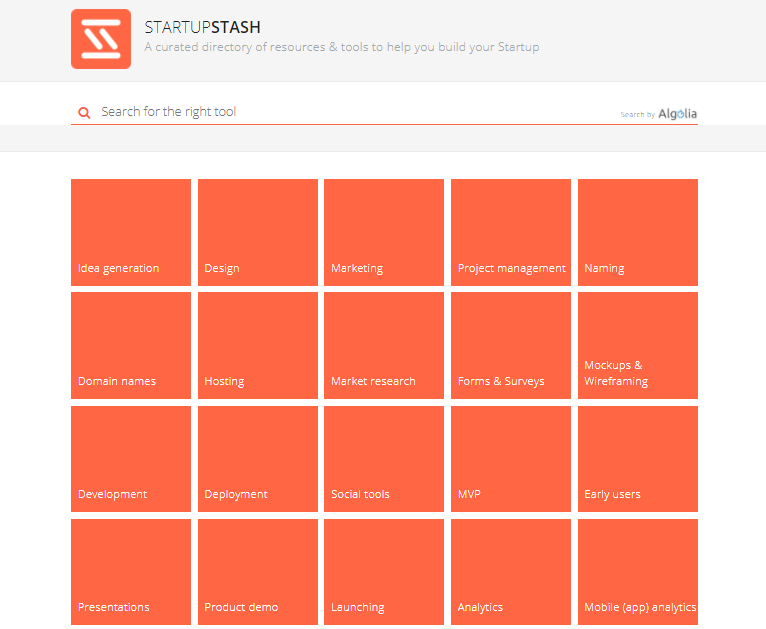
Task: Click the STARTUPSTASH title text
Action: click(202, 27)
